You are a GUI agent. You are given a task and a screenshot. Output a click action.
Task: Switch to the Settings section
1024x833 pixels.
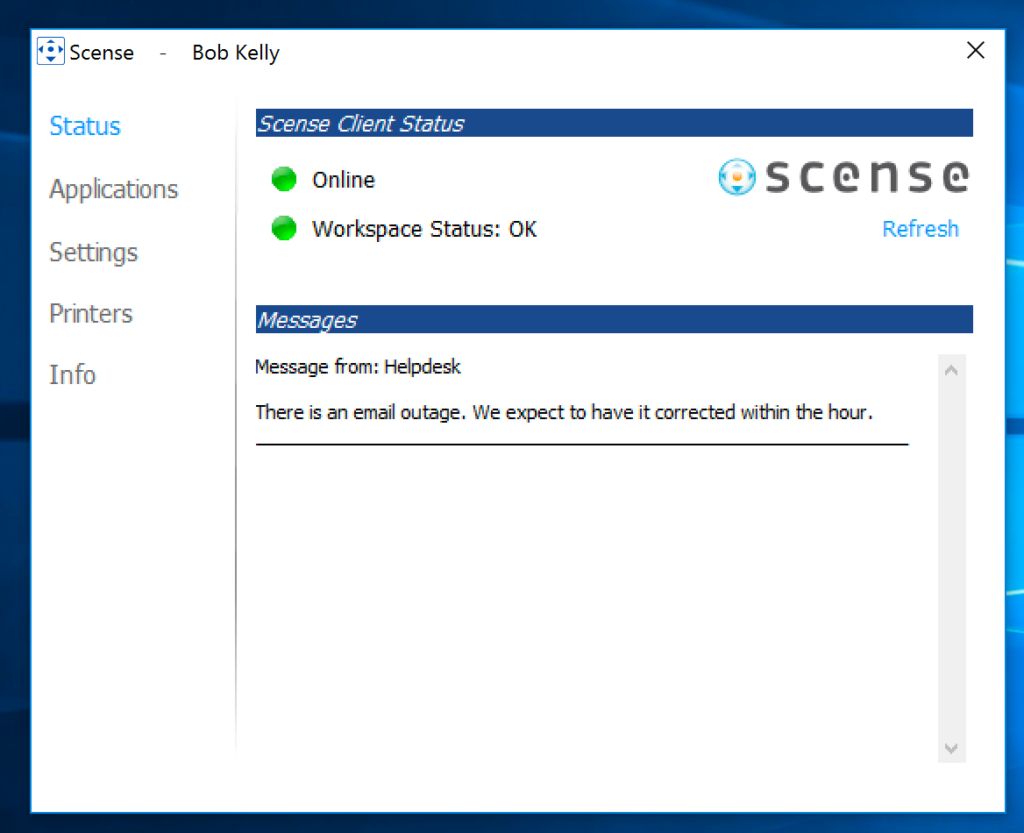click(93, 253)
